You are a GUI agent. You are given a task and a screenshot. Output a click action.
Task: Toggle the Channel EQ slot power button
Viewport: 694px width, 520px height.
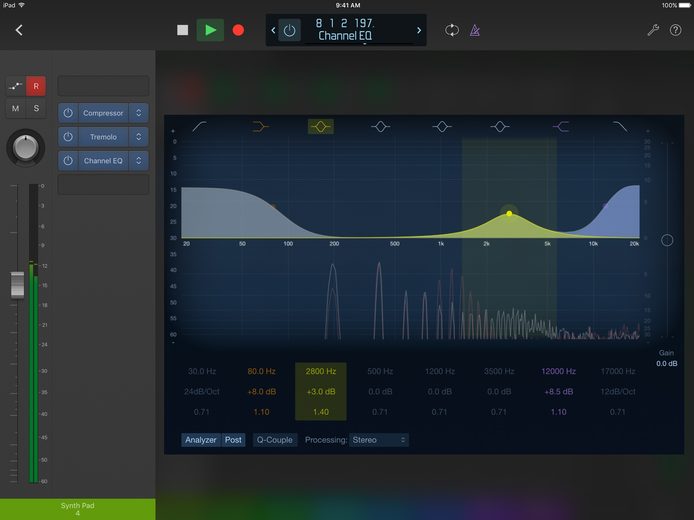click(68, 161)
